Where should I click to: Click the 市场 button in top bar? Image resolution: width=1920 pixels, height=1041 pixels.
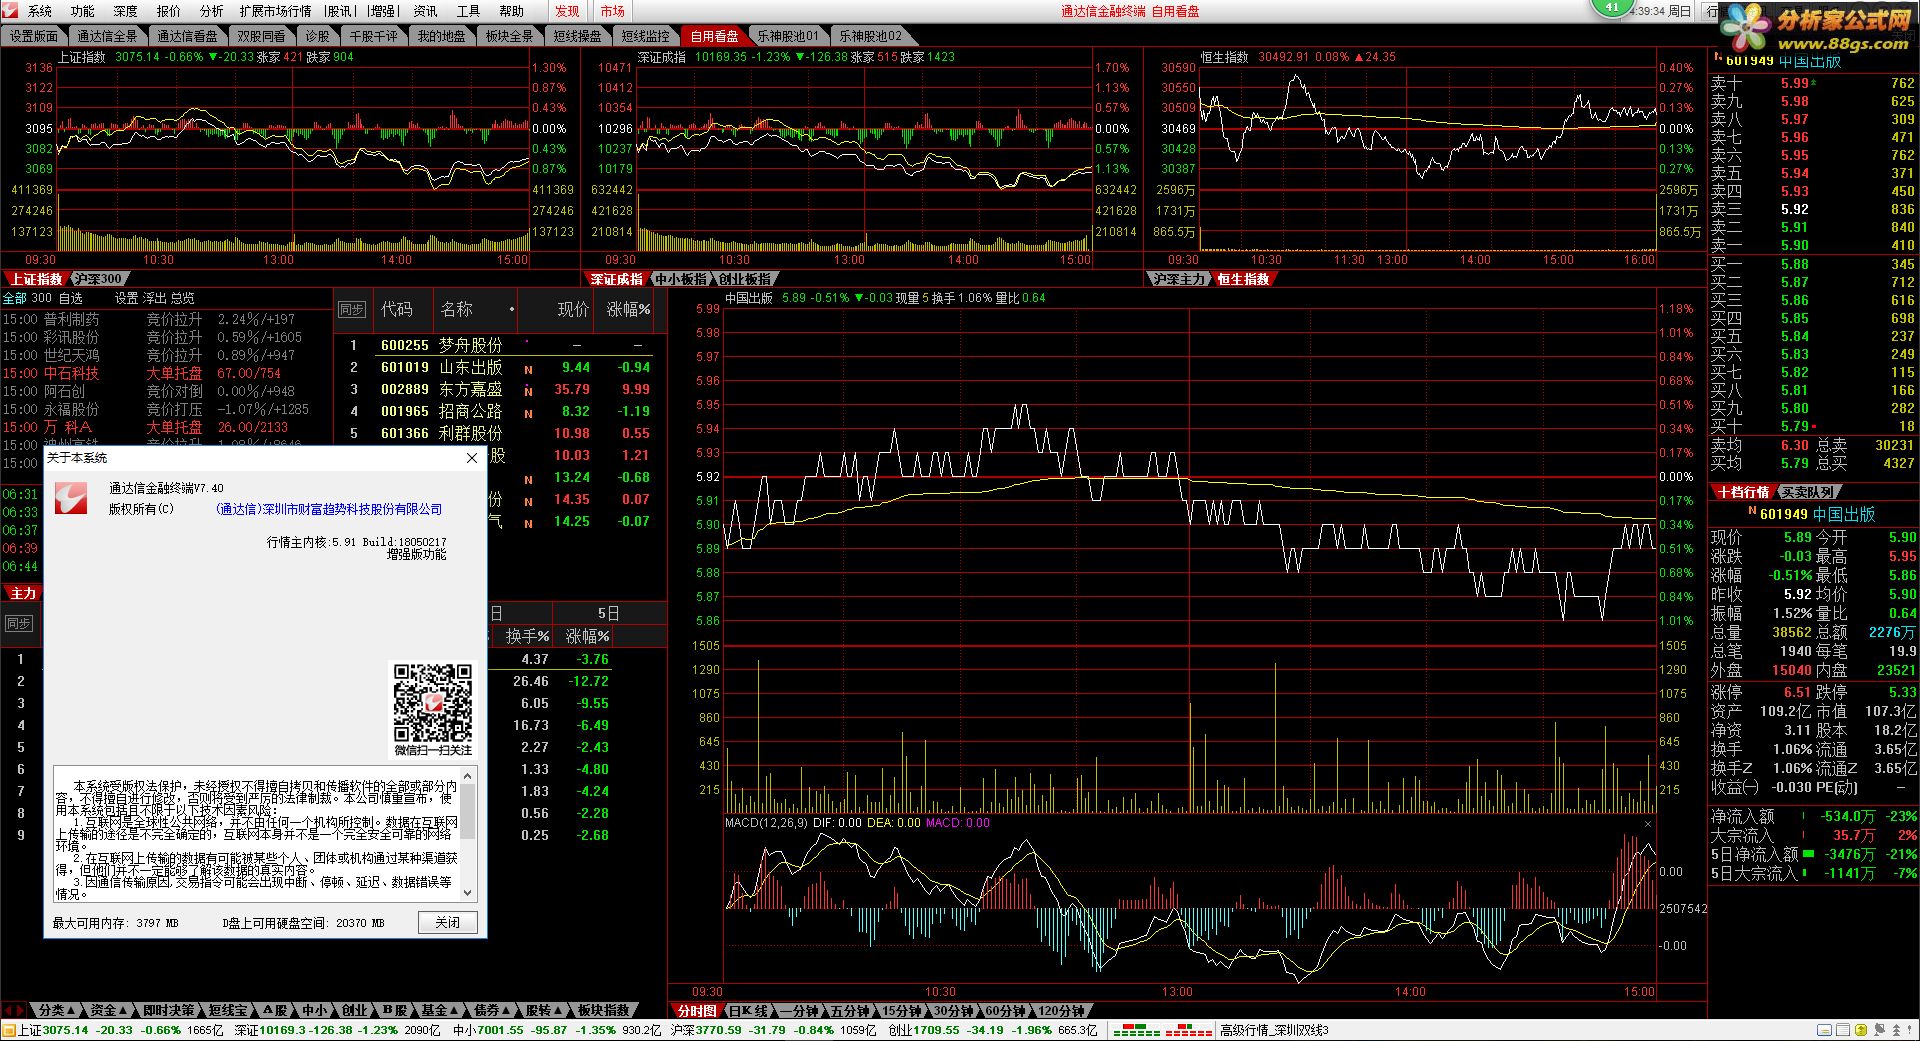pyautogui.click(x=612, y=11)
